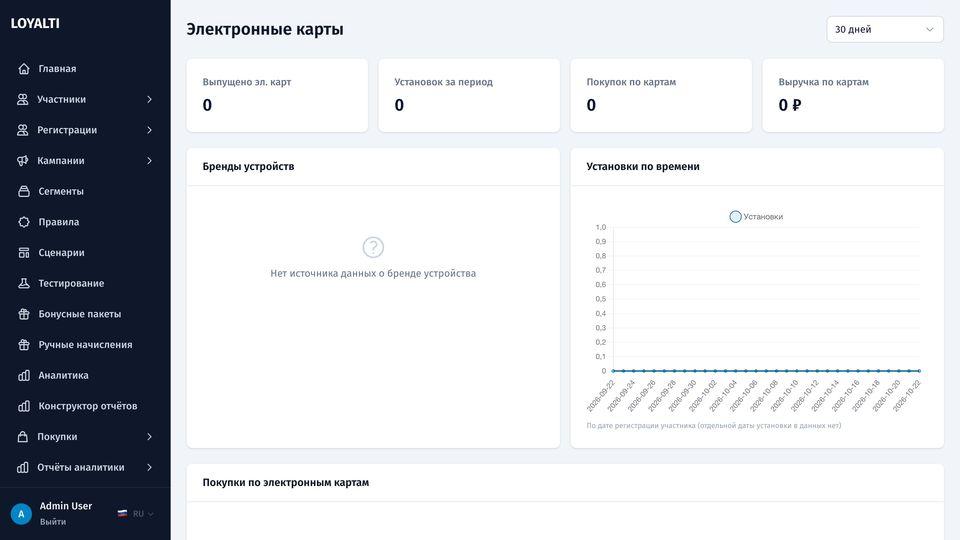Click the LOYALTI logo
960x540 pixels.
(x=35, y=23)
